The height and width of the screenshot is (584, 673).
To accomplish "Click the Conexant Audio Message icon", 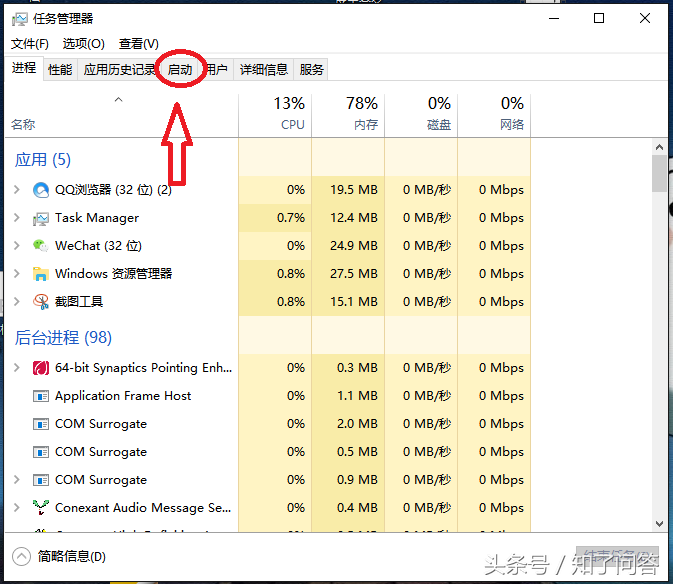I will click(41, 508).
